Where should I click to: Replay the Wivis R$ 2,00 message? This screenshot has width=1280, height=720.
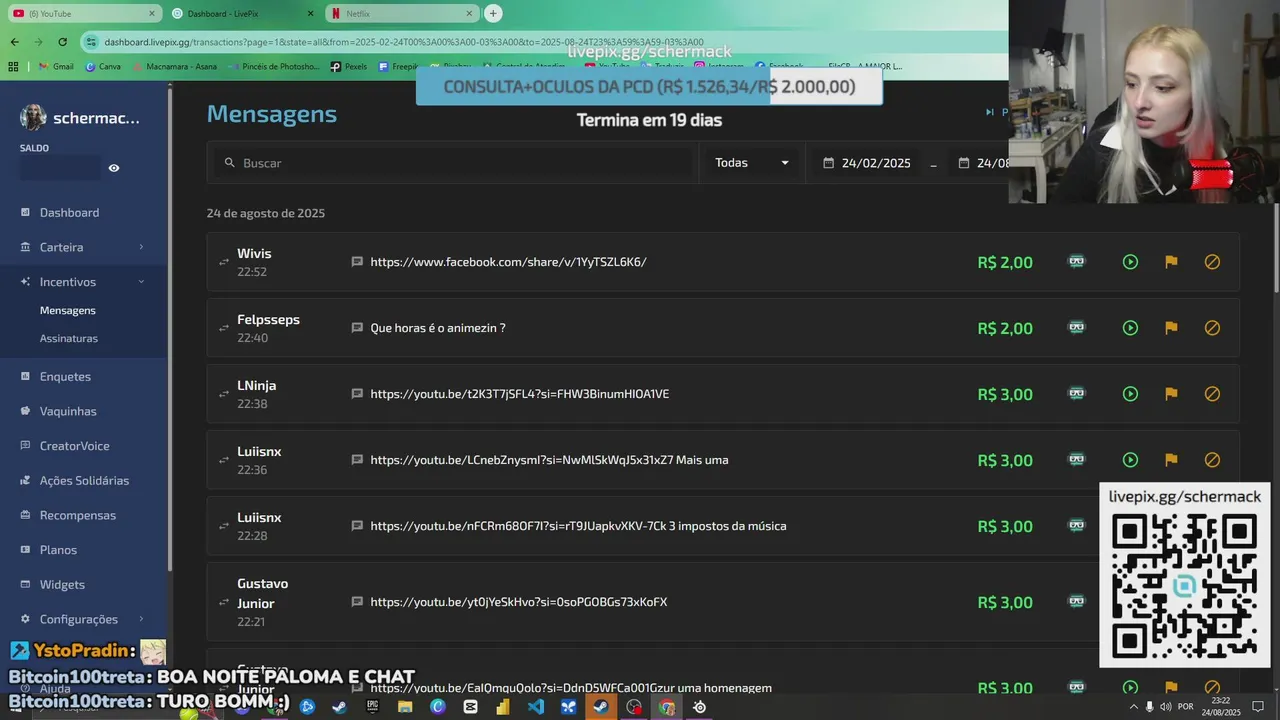[x=1130, y=262]
